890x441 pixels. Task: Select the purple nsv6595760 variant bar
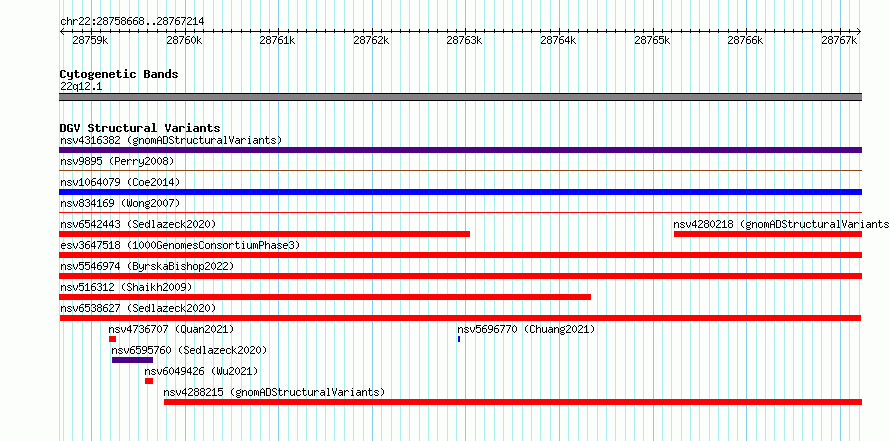point(132,360)
